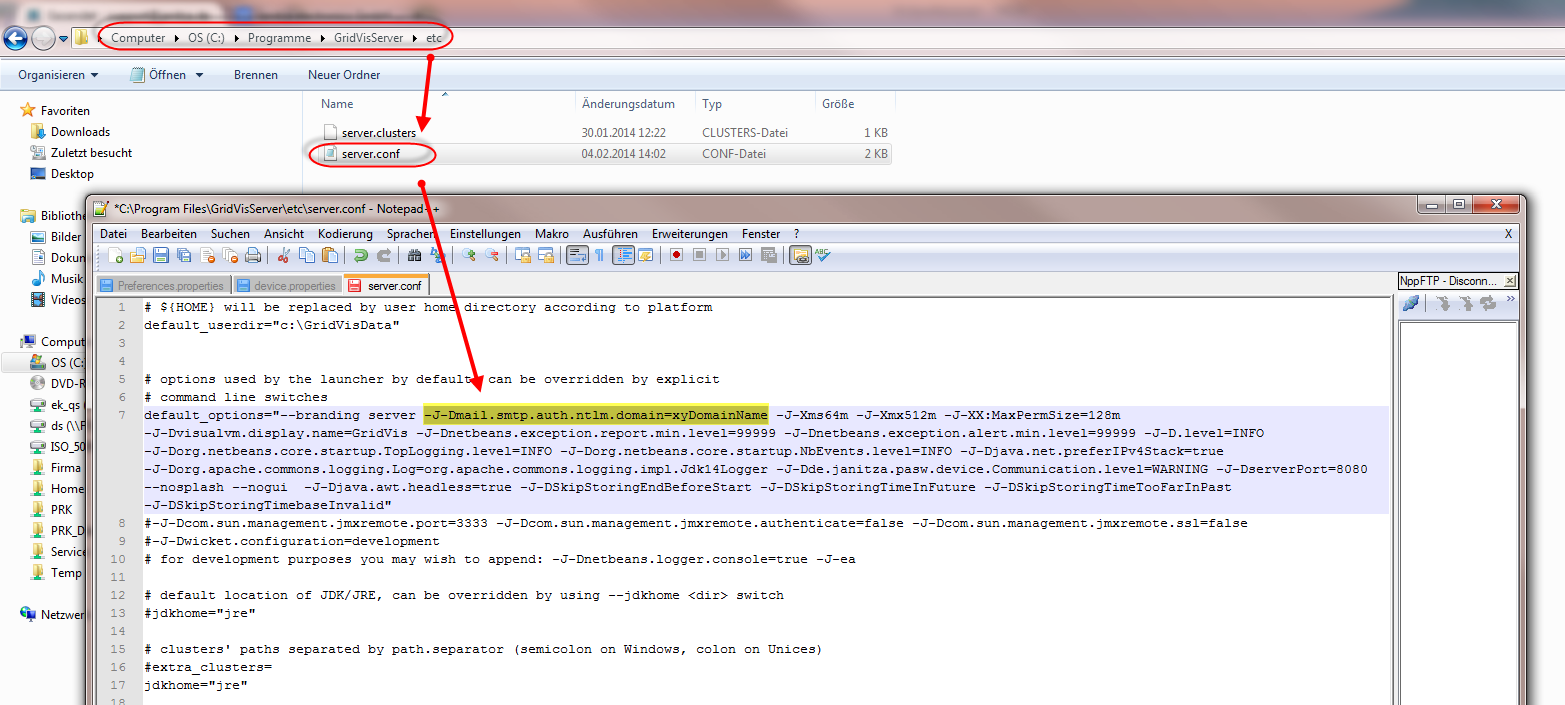Toggle the Word Wrap toolbar button

[x=577, y=256]
